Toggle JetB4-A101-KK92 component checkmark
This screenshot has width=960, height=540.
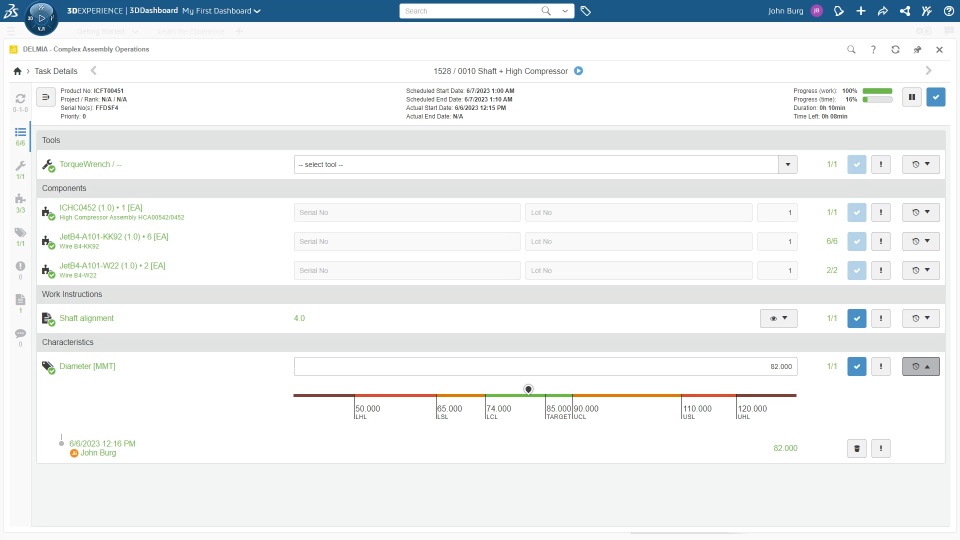(x=857, y=241)
